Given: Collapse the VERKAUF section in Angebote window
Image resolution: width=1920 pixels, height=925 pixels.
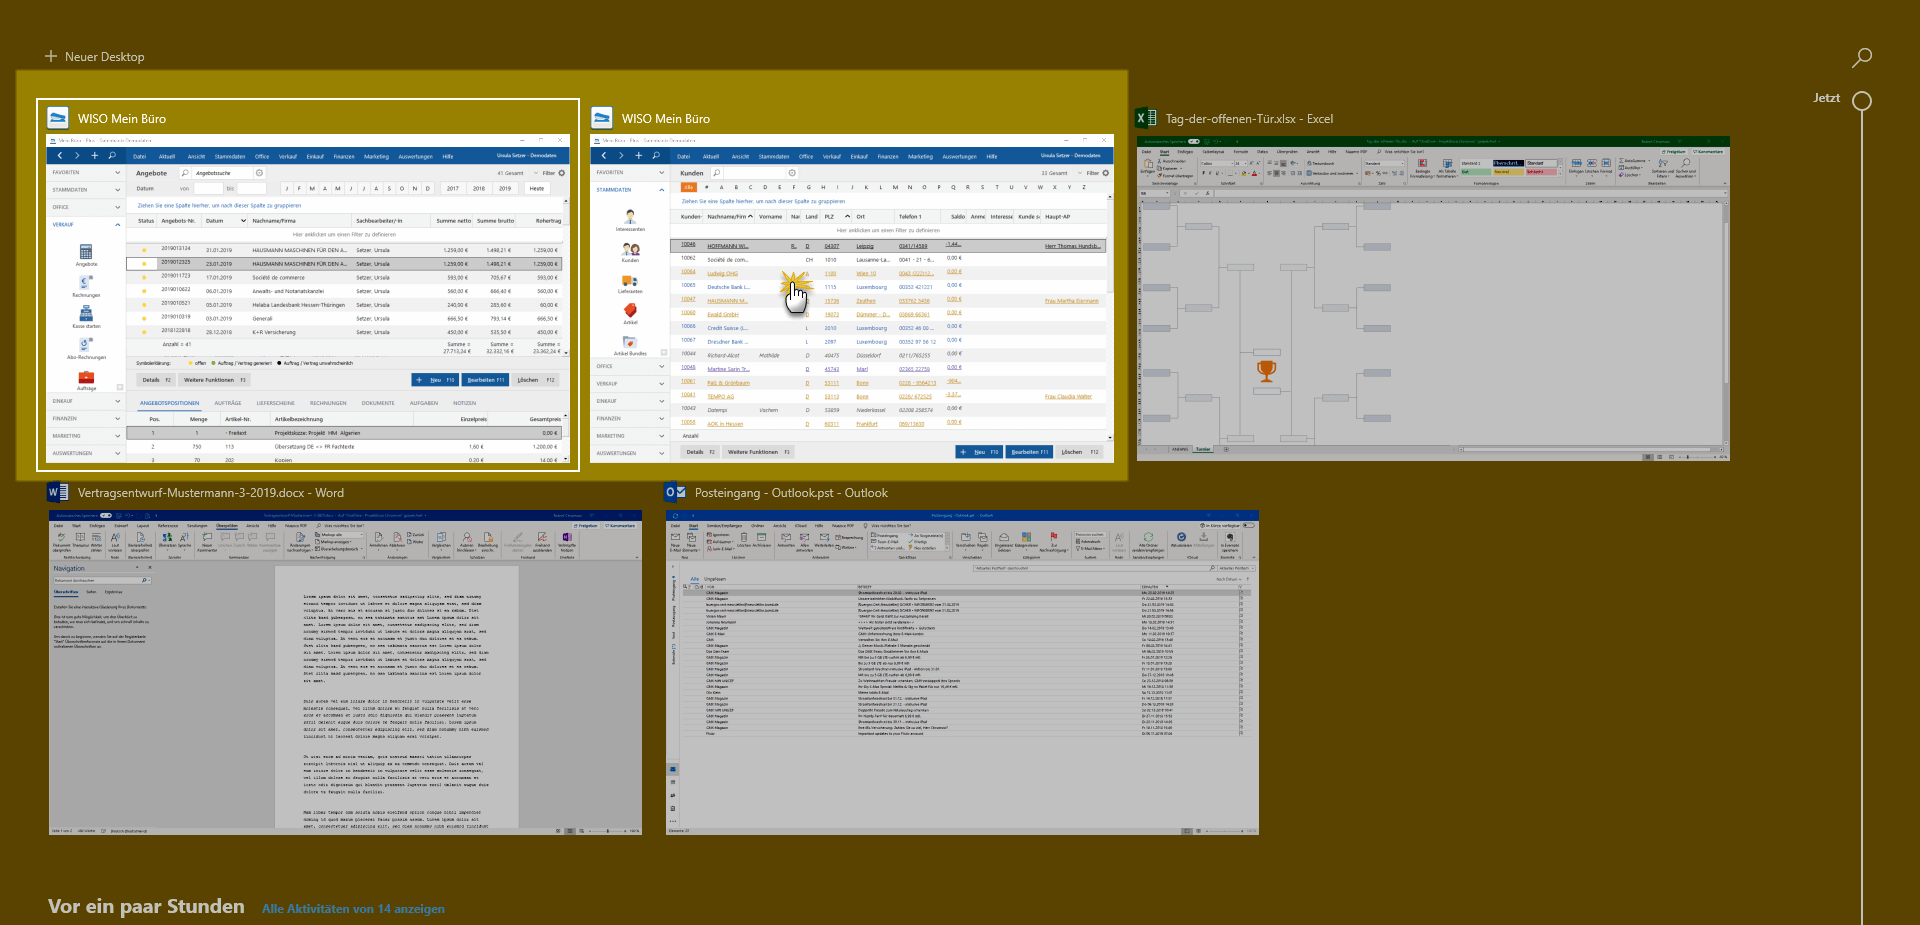Looking at the screenshot, I should click(117, 225).
